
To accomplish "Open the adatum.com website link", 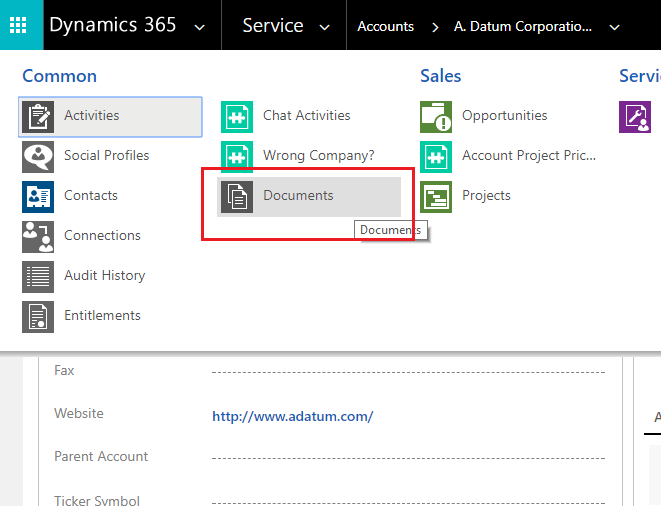I will [292, 416].
